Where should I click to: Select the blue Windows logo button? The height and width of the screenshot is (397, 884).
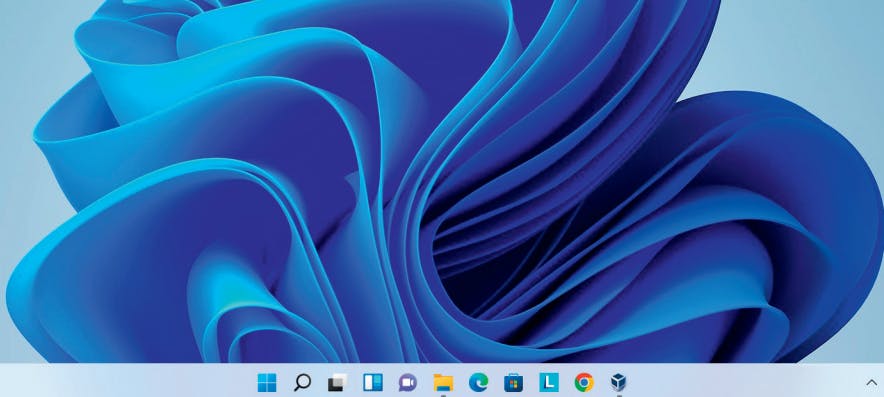pos(267,382)
